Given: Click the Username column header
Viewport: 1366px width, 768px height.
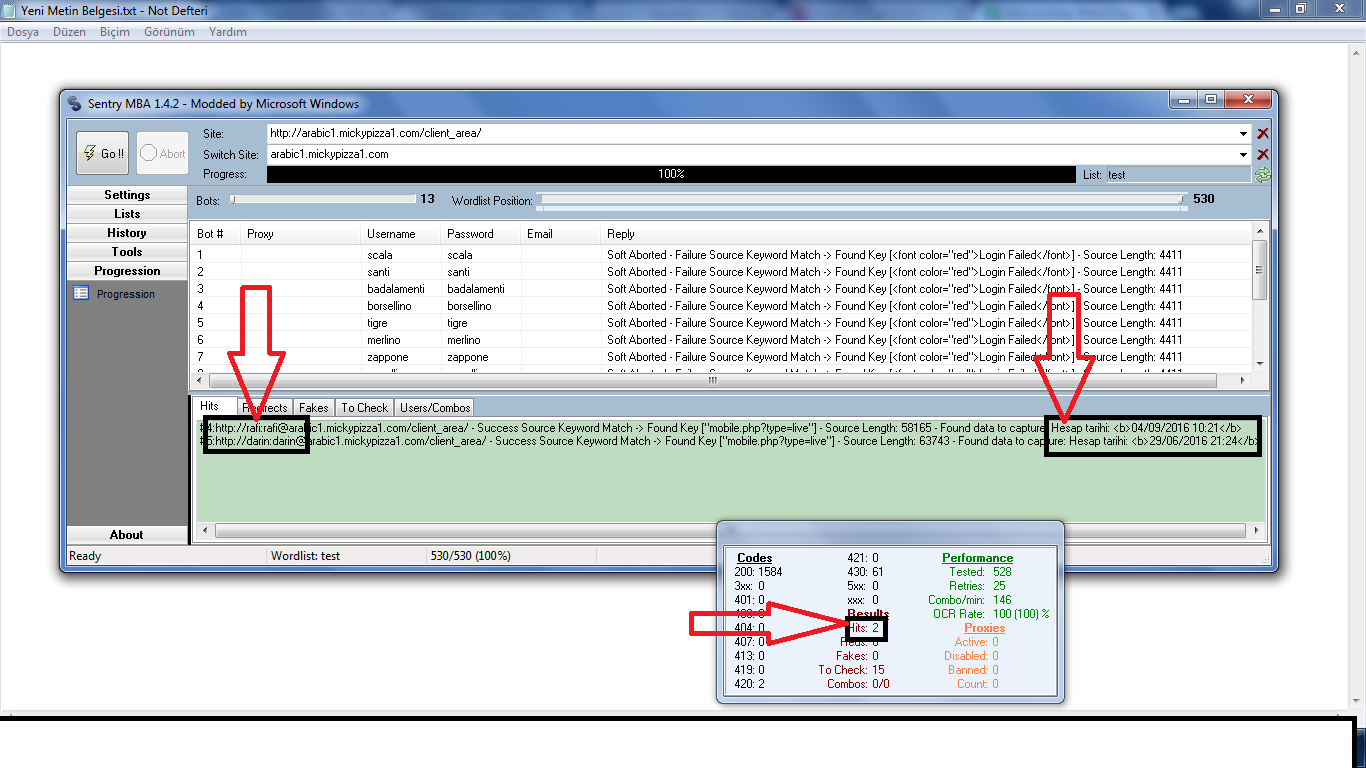Looking at the screenshot, I should (391, 234).
